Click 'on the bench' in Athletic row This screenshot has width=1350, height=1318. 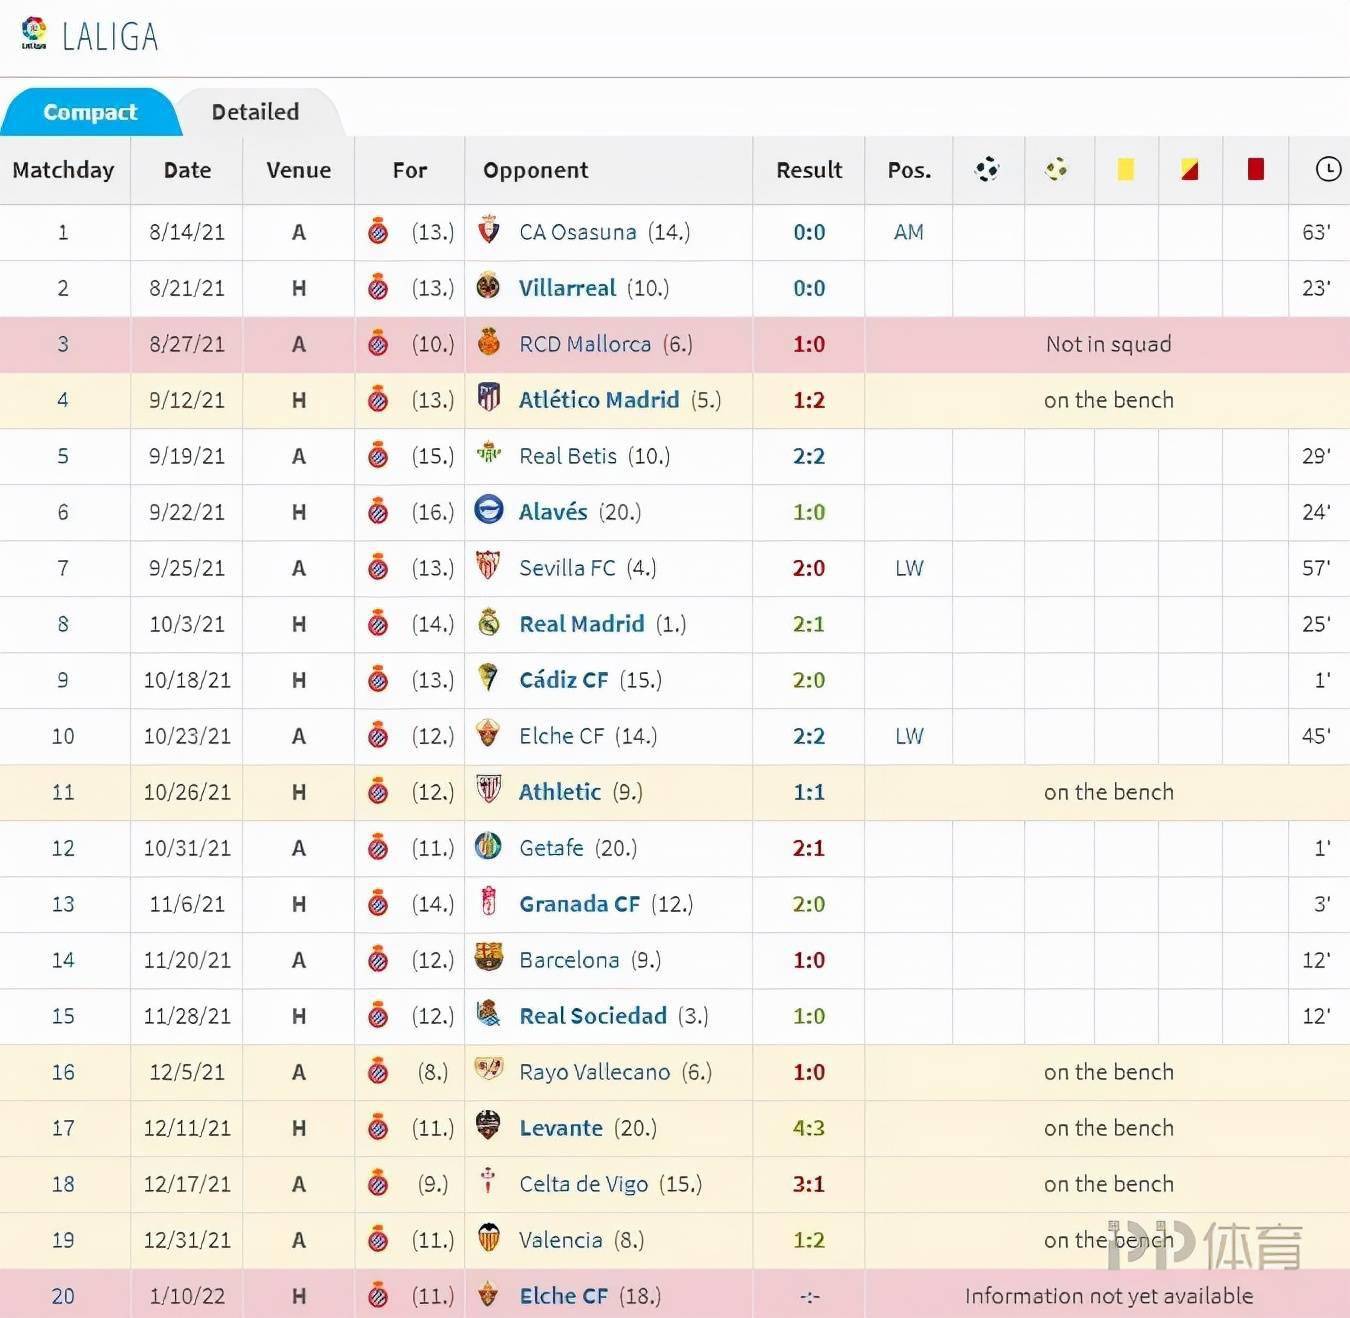(x=1108, y=792)
